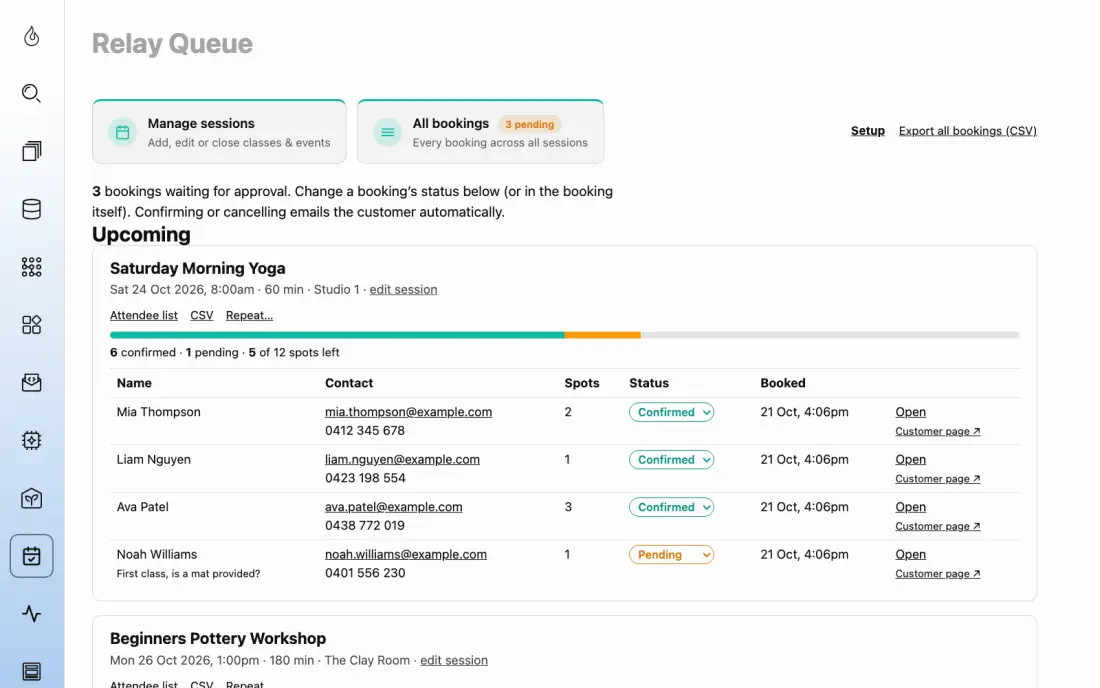The width and height of the screenshot is (1100, 688).
Task: Open the chip settings icon in sidebar
Action: pos(32,440)
